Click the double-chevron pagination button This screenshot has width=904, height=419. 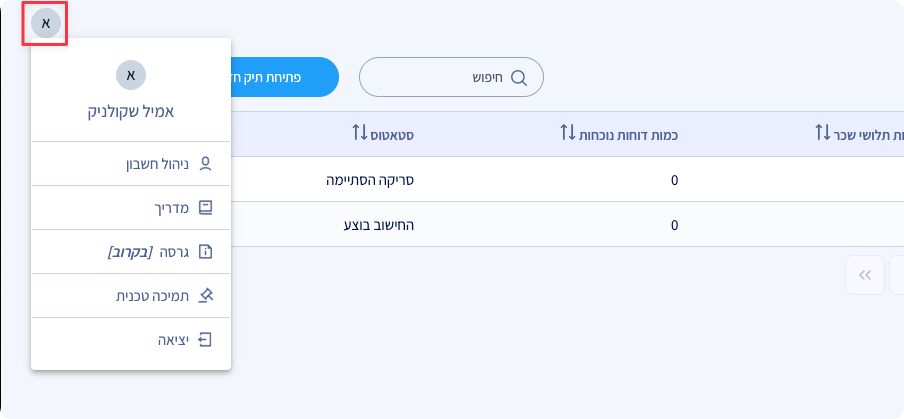tap(865, 275)
